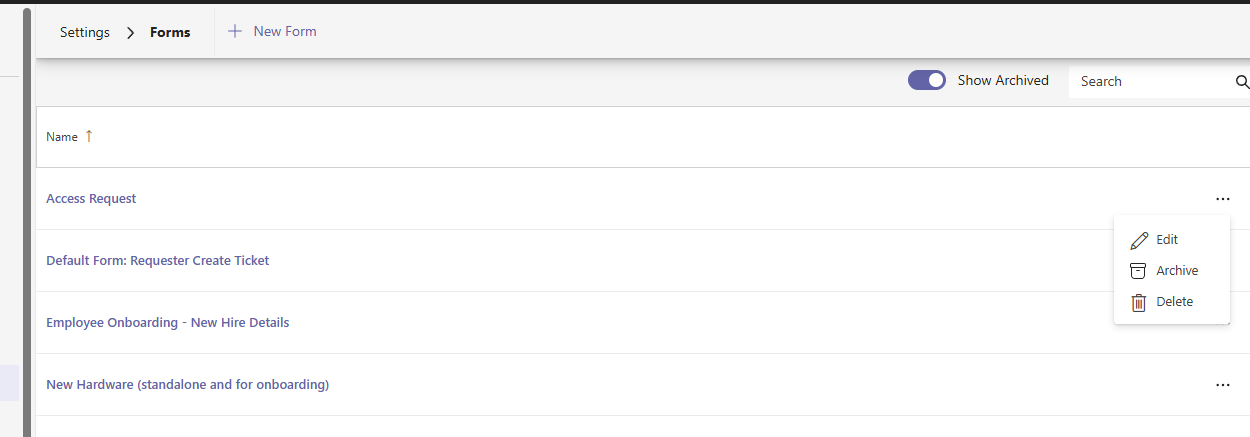Select Archive in the context menu
Screen dimensions: 1250x437
(1177, 271)
